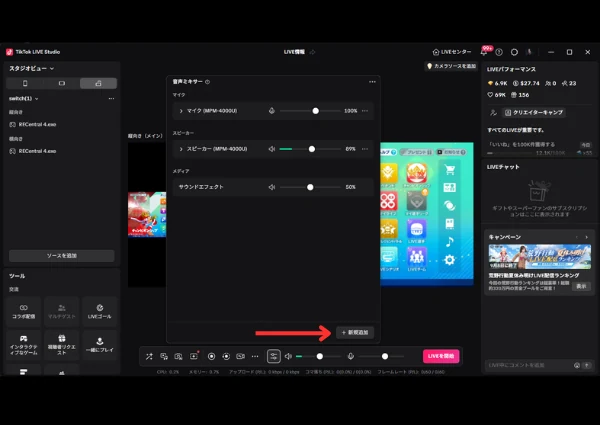Expand the マイク (MPM-4000U) row chevron
This screenshot has height=425, width=600.
tap(181, 111)
